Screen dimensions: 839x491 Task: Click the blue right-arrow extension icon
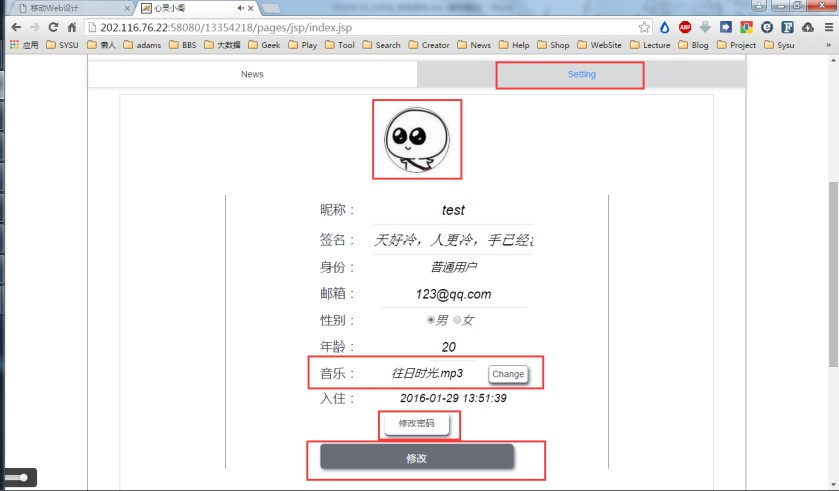[726, 27]
